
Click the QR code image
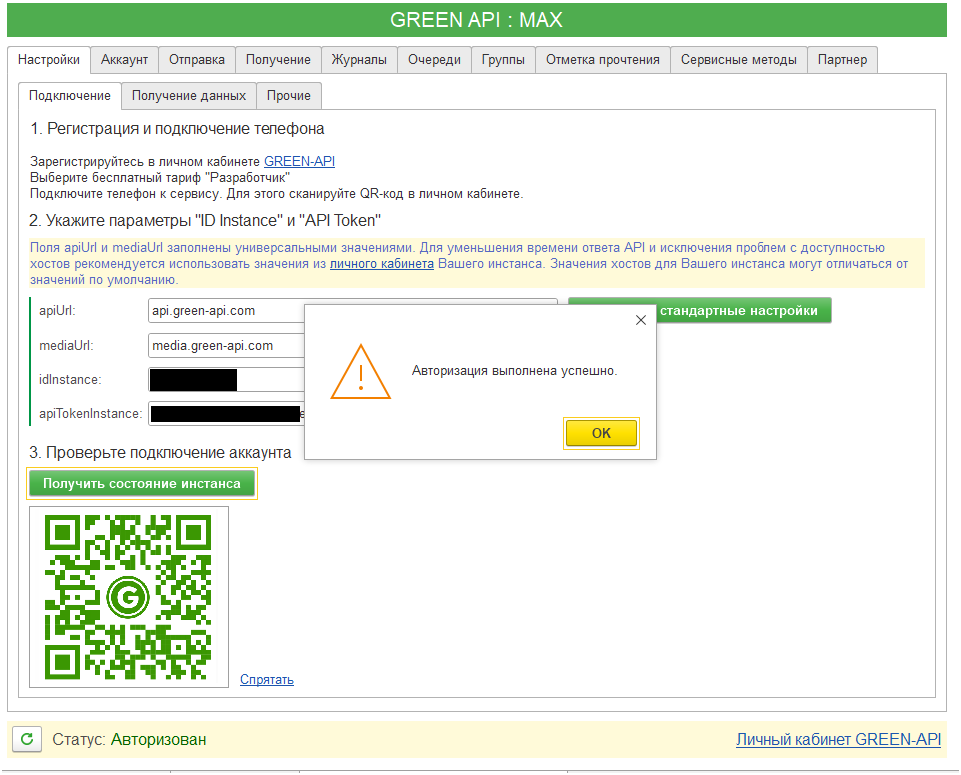129,597
